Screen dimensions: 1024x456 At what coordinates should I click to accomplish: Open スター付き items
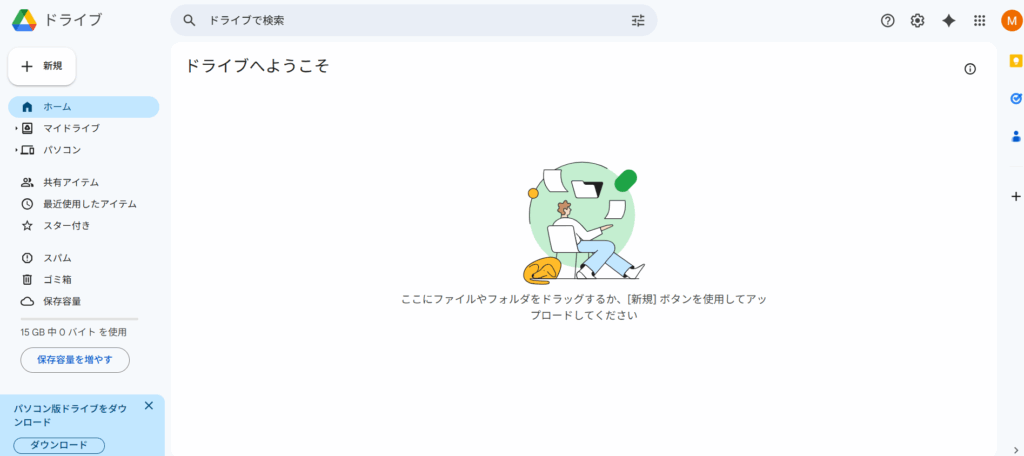(x=84, y=226)
